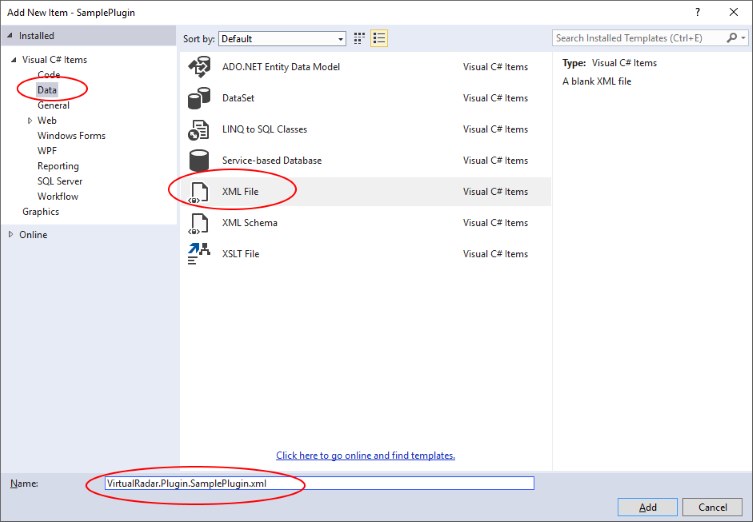Pick the XML File template icon
753x522 pixels.
tap(199, 191)
